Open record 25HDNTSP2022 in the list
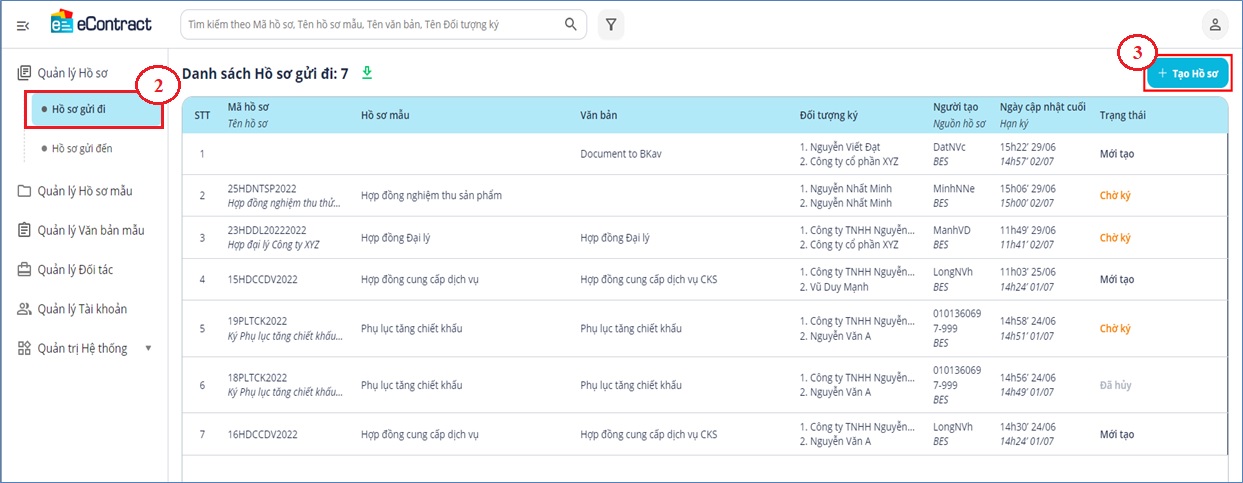1243x483 pixels. 262,188
